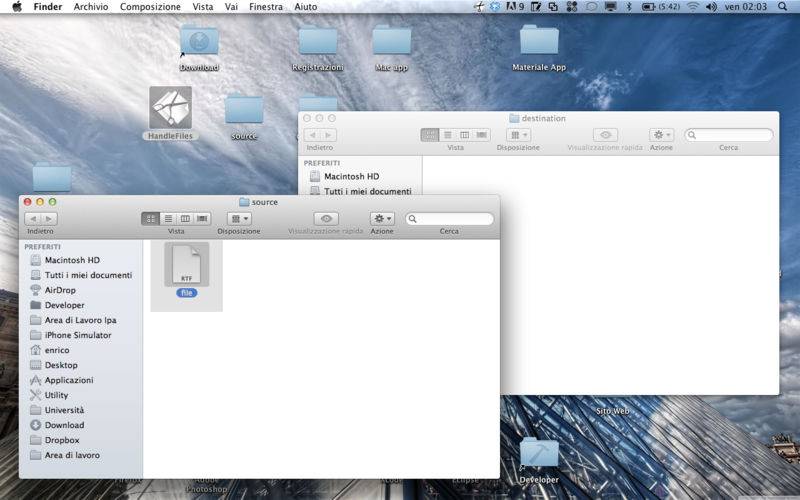Viewport: 800px width, 500px height.
Task: Switch source window to Cover Flow view
Action: (x=202, y=219)
